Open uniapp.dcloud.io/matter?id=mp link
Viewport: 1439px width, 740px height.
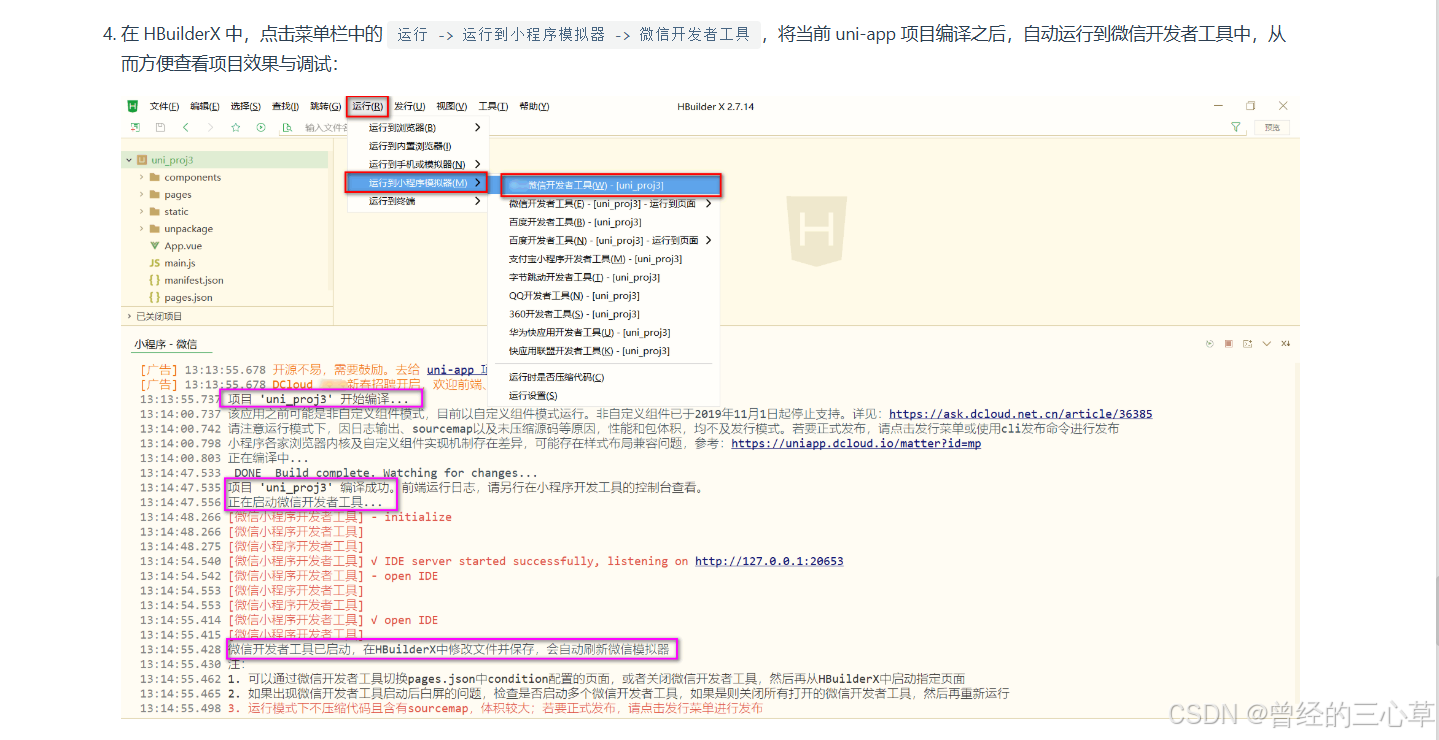(856, 443)
